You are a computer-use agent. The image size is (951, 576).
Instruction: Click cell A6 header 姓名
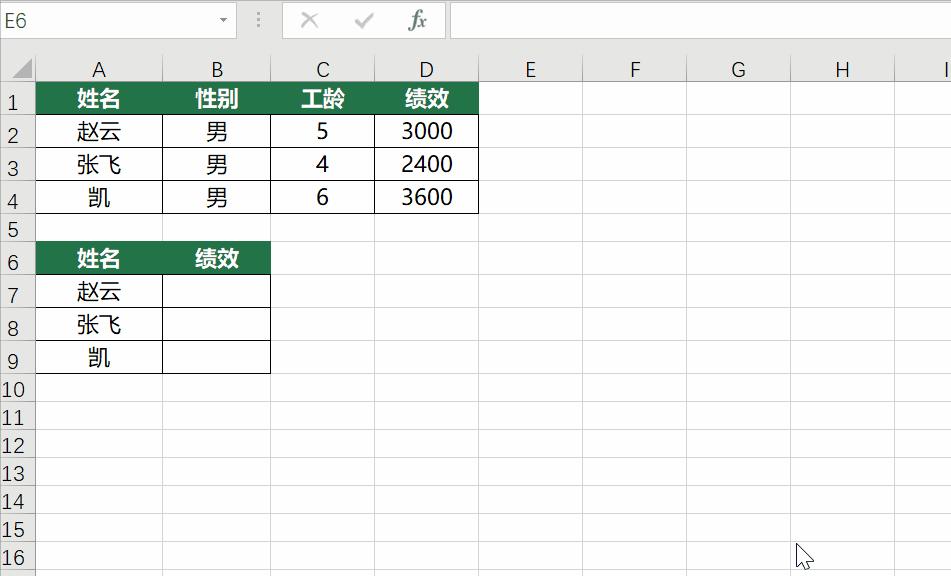[x=99, y=258]
